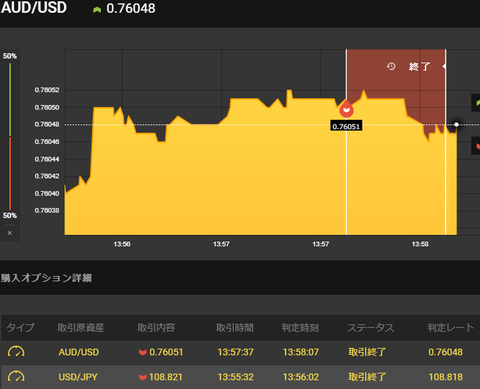Click the red trade entry marker on chart

(x=346, y=109)
